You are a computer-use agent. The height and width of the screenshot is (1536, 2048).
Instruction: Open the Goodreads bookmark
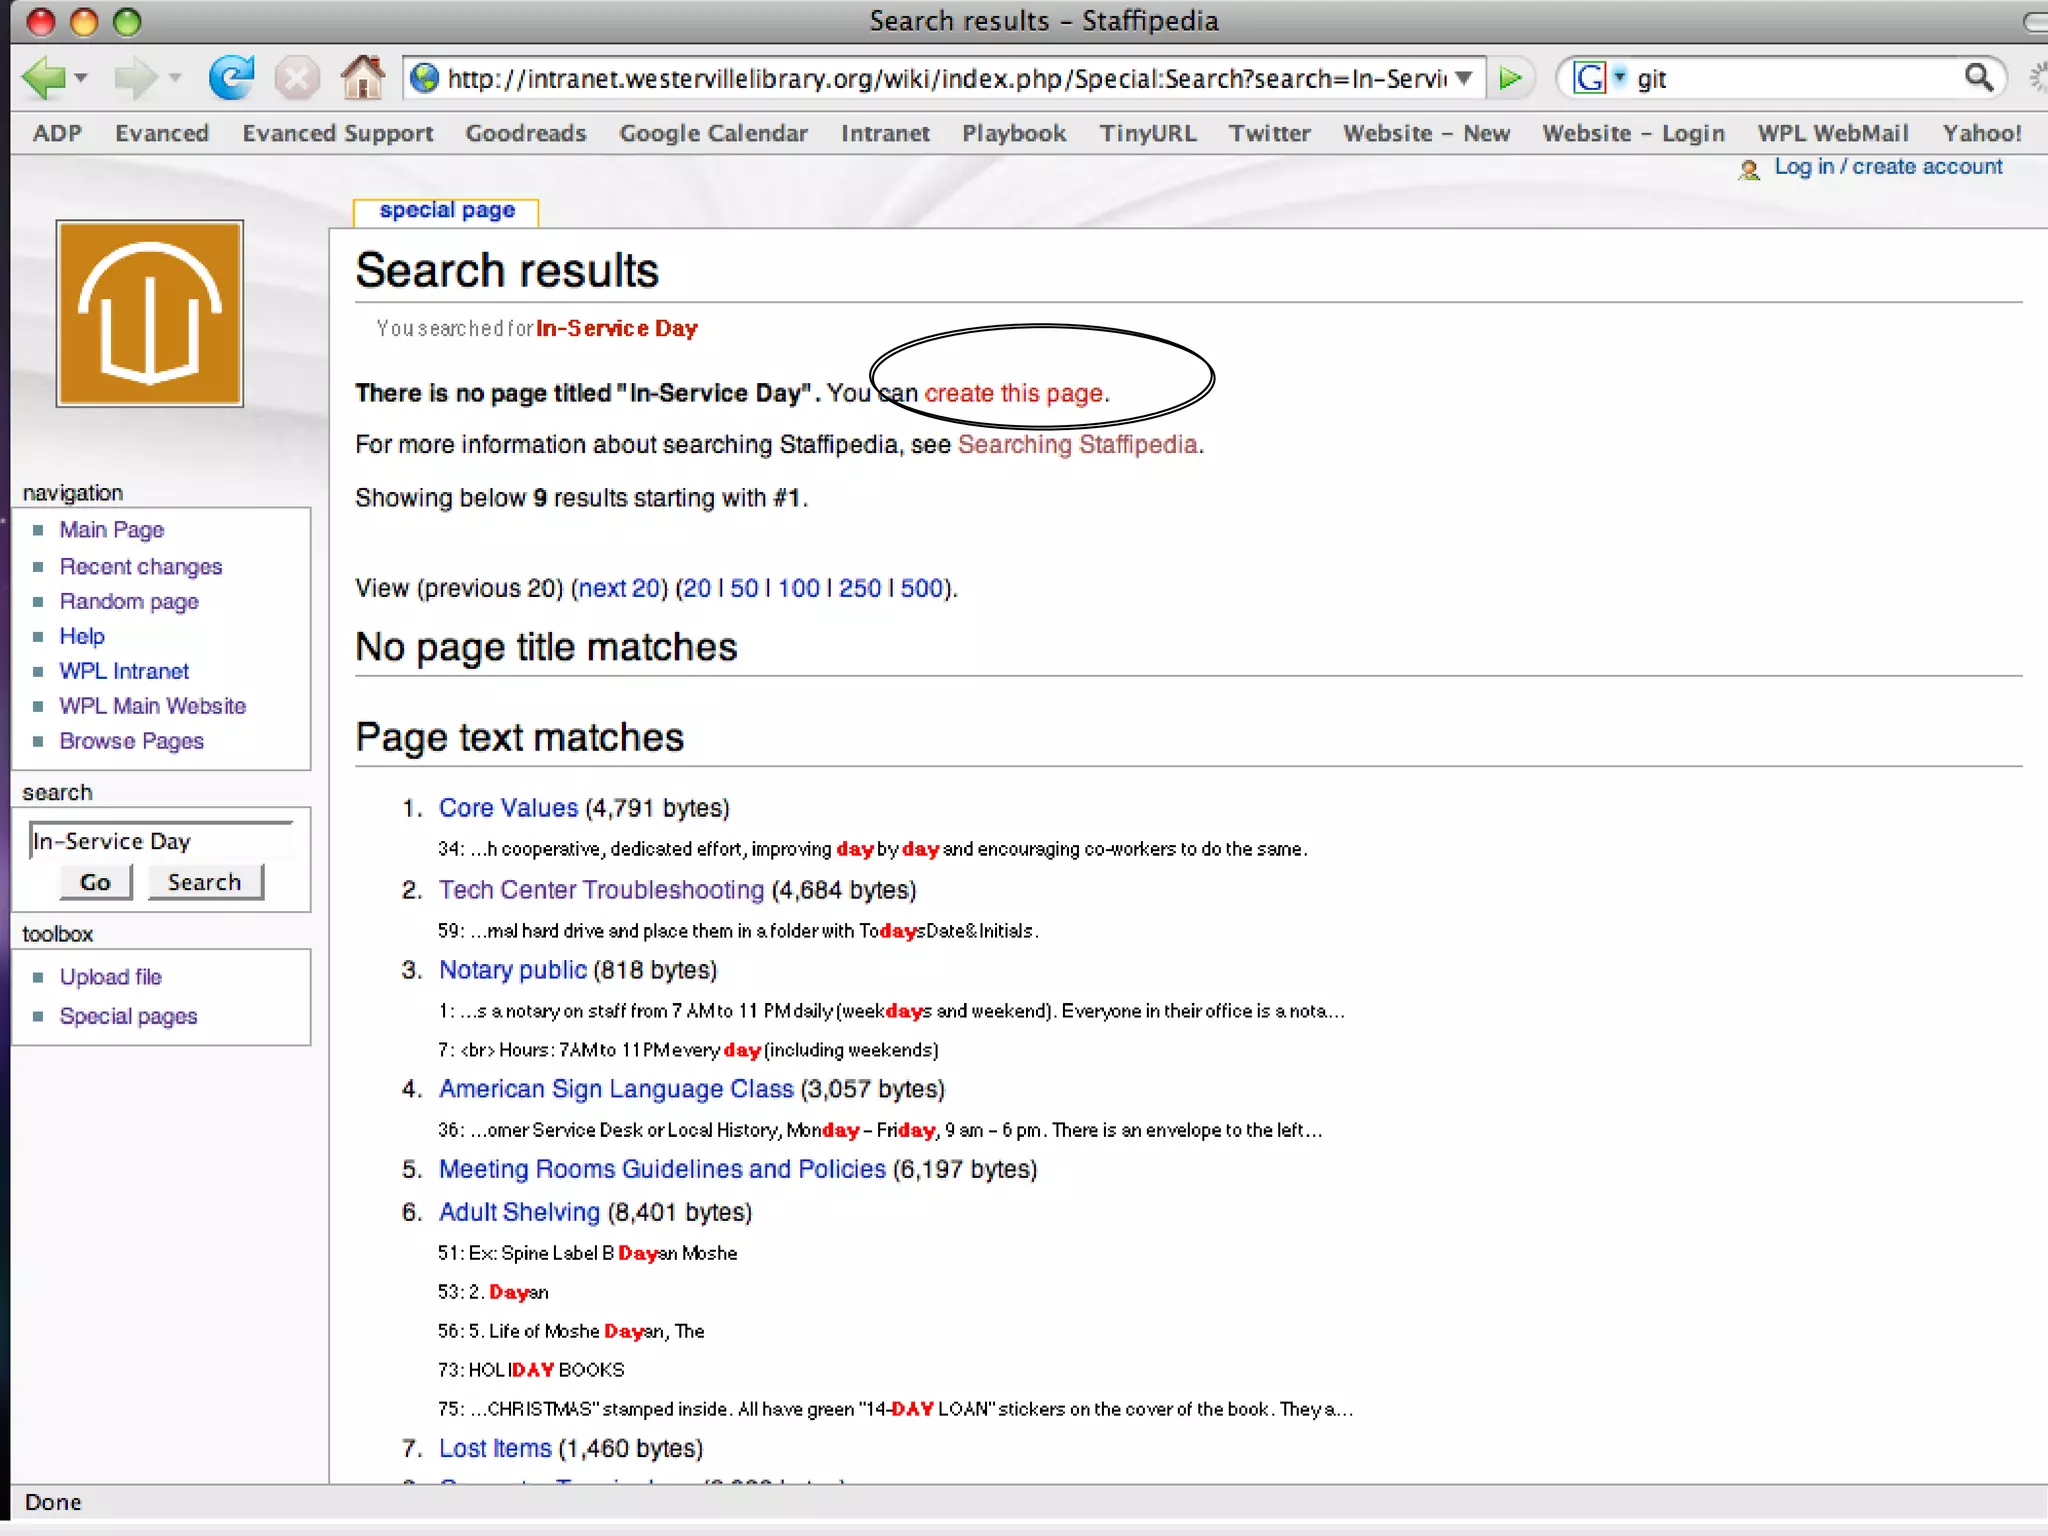click(x=525, y=133)
